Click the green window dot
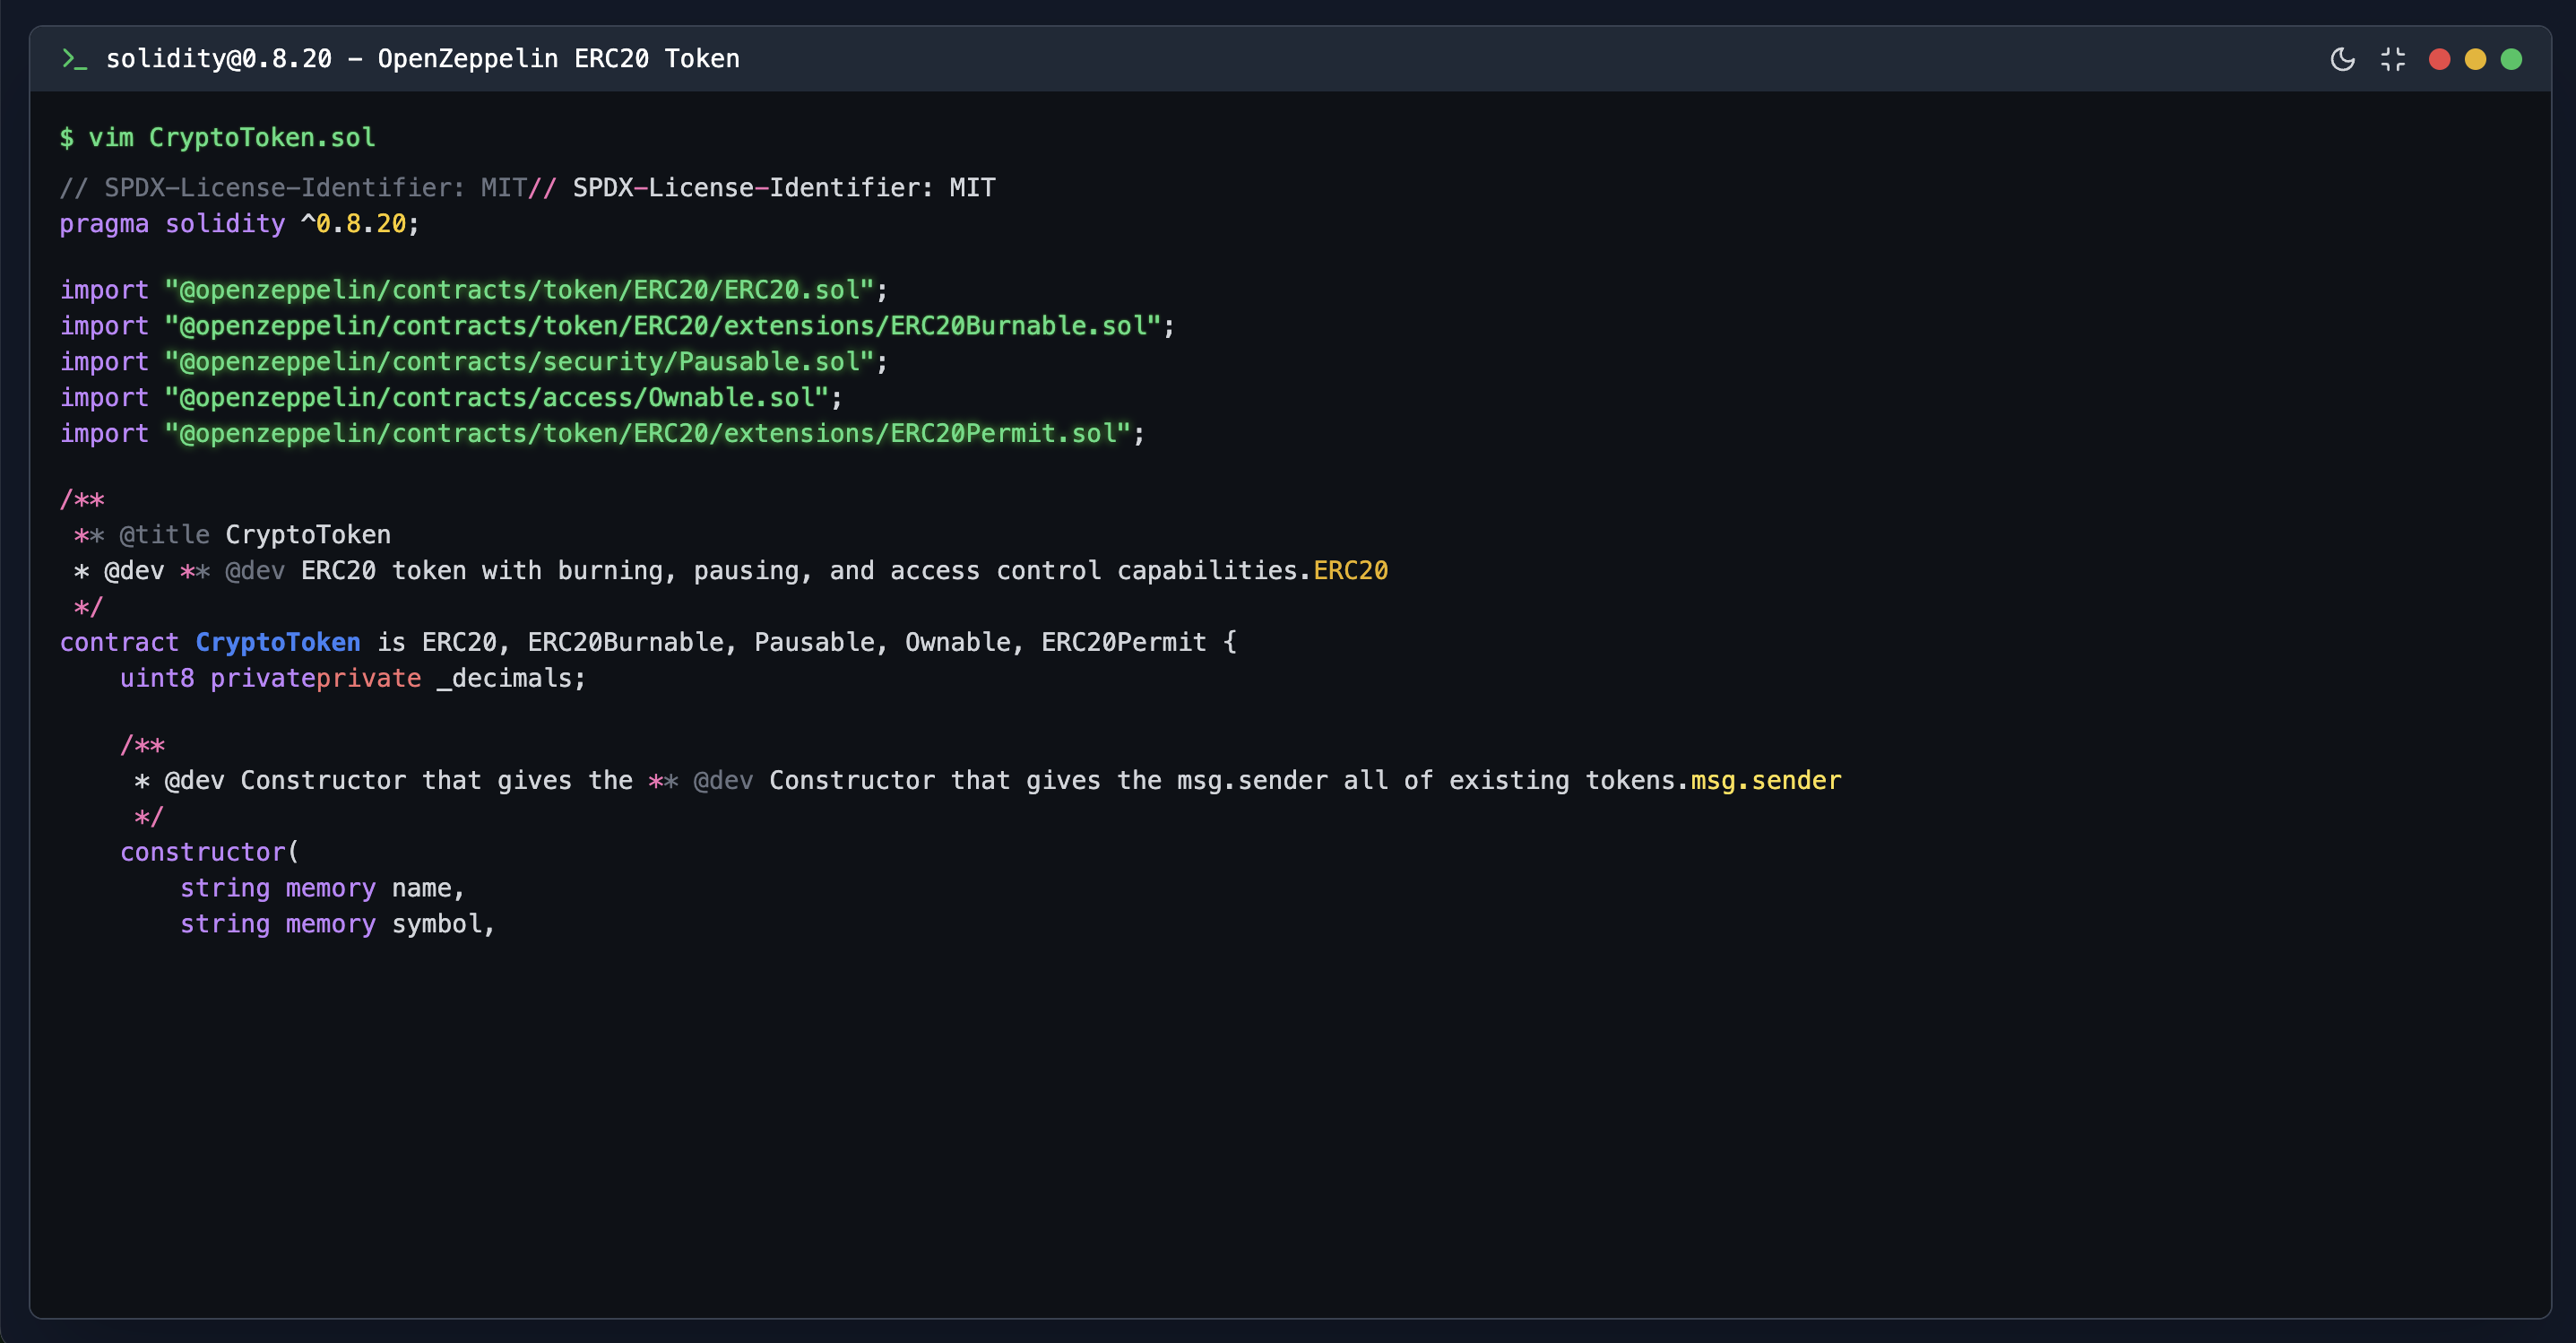Viewport: 2576px width, 1343px height. pos(2511,59)
